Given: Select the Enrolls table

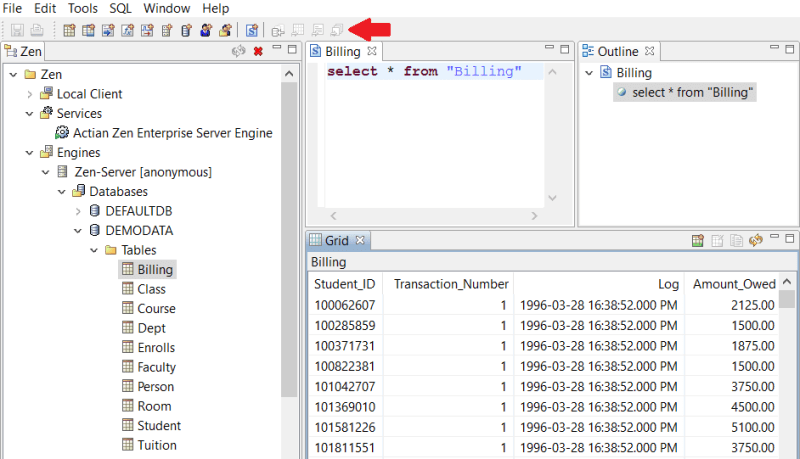Looking at the screenshot, I should pos(148,348).
